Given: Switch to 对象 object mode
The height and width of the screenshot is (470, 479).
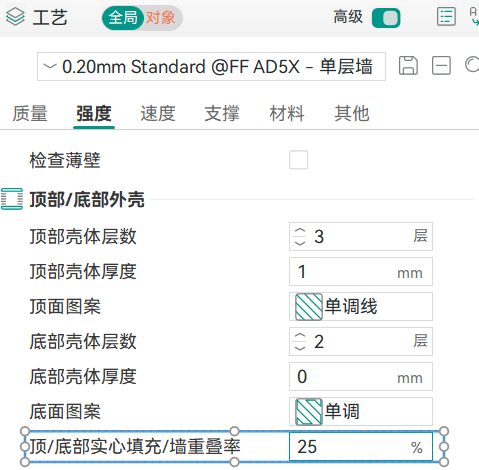Looking at the screenshot, I should 161,18.
